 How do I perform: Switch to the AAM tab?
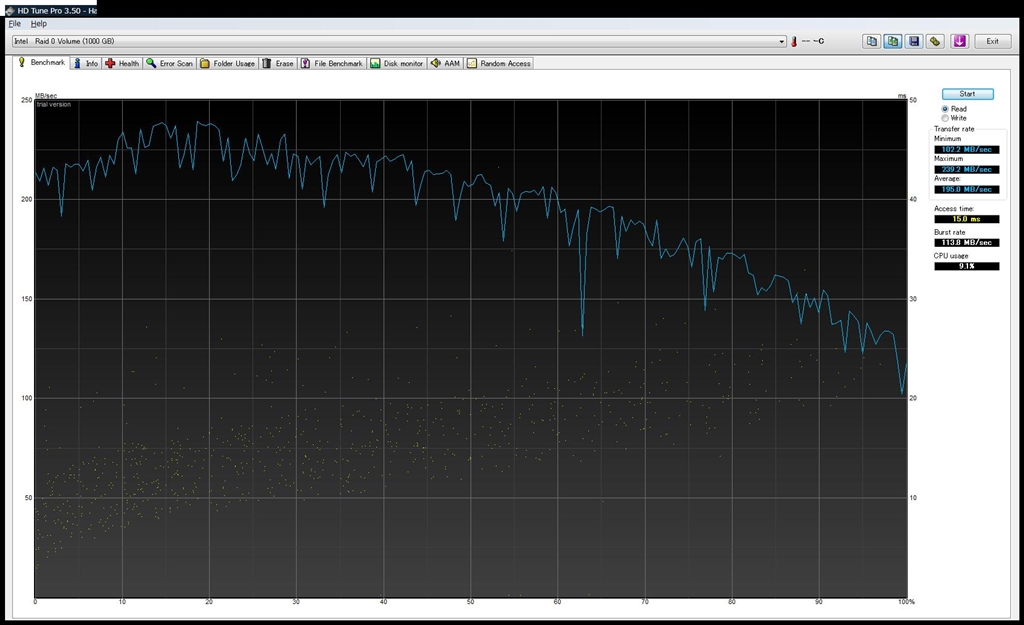[x=445, y=63]
